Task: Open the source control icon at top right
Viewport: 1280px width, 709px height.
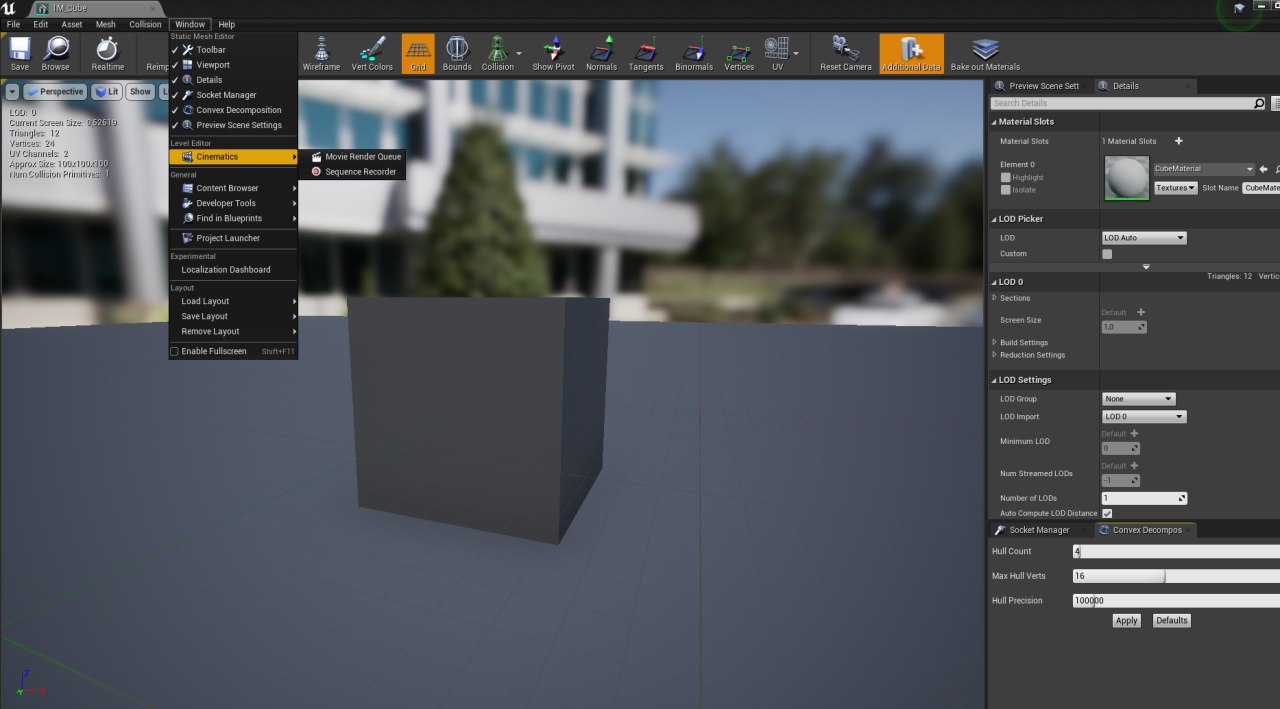Action: point(1239,8)
